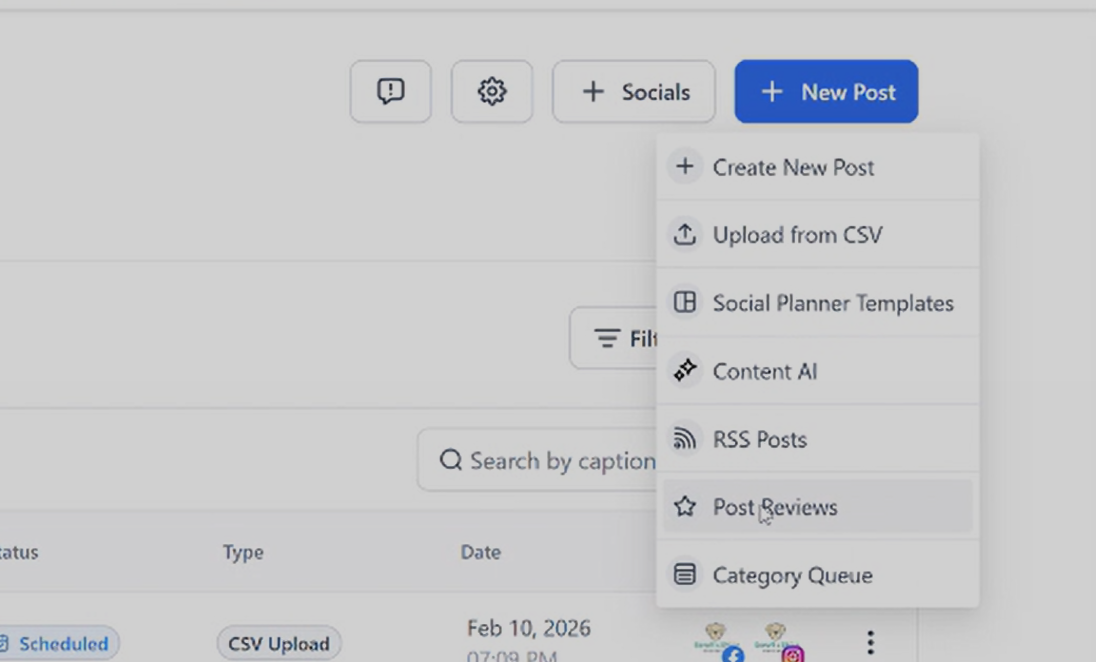Click the Upload from CSV arrow icon

(x=685, y=235)
